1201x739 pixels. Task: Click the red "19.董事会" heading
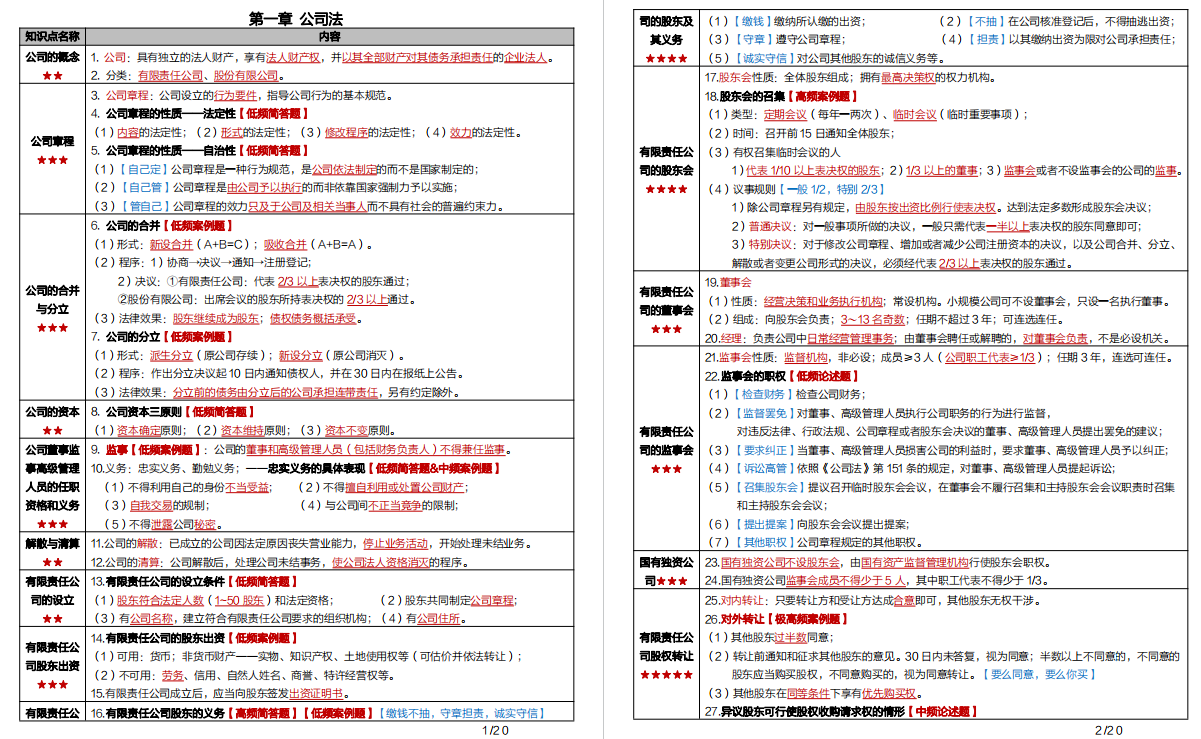728,282
